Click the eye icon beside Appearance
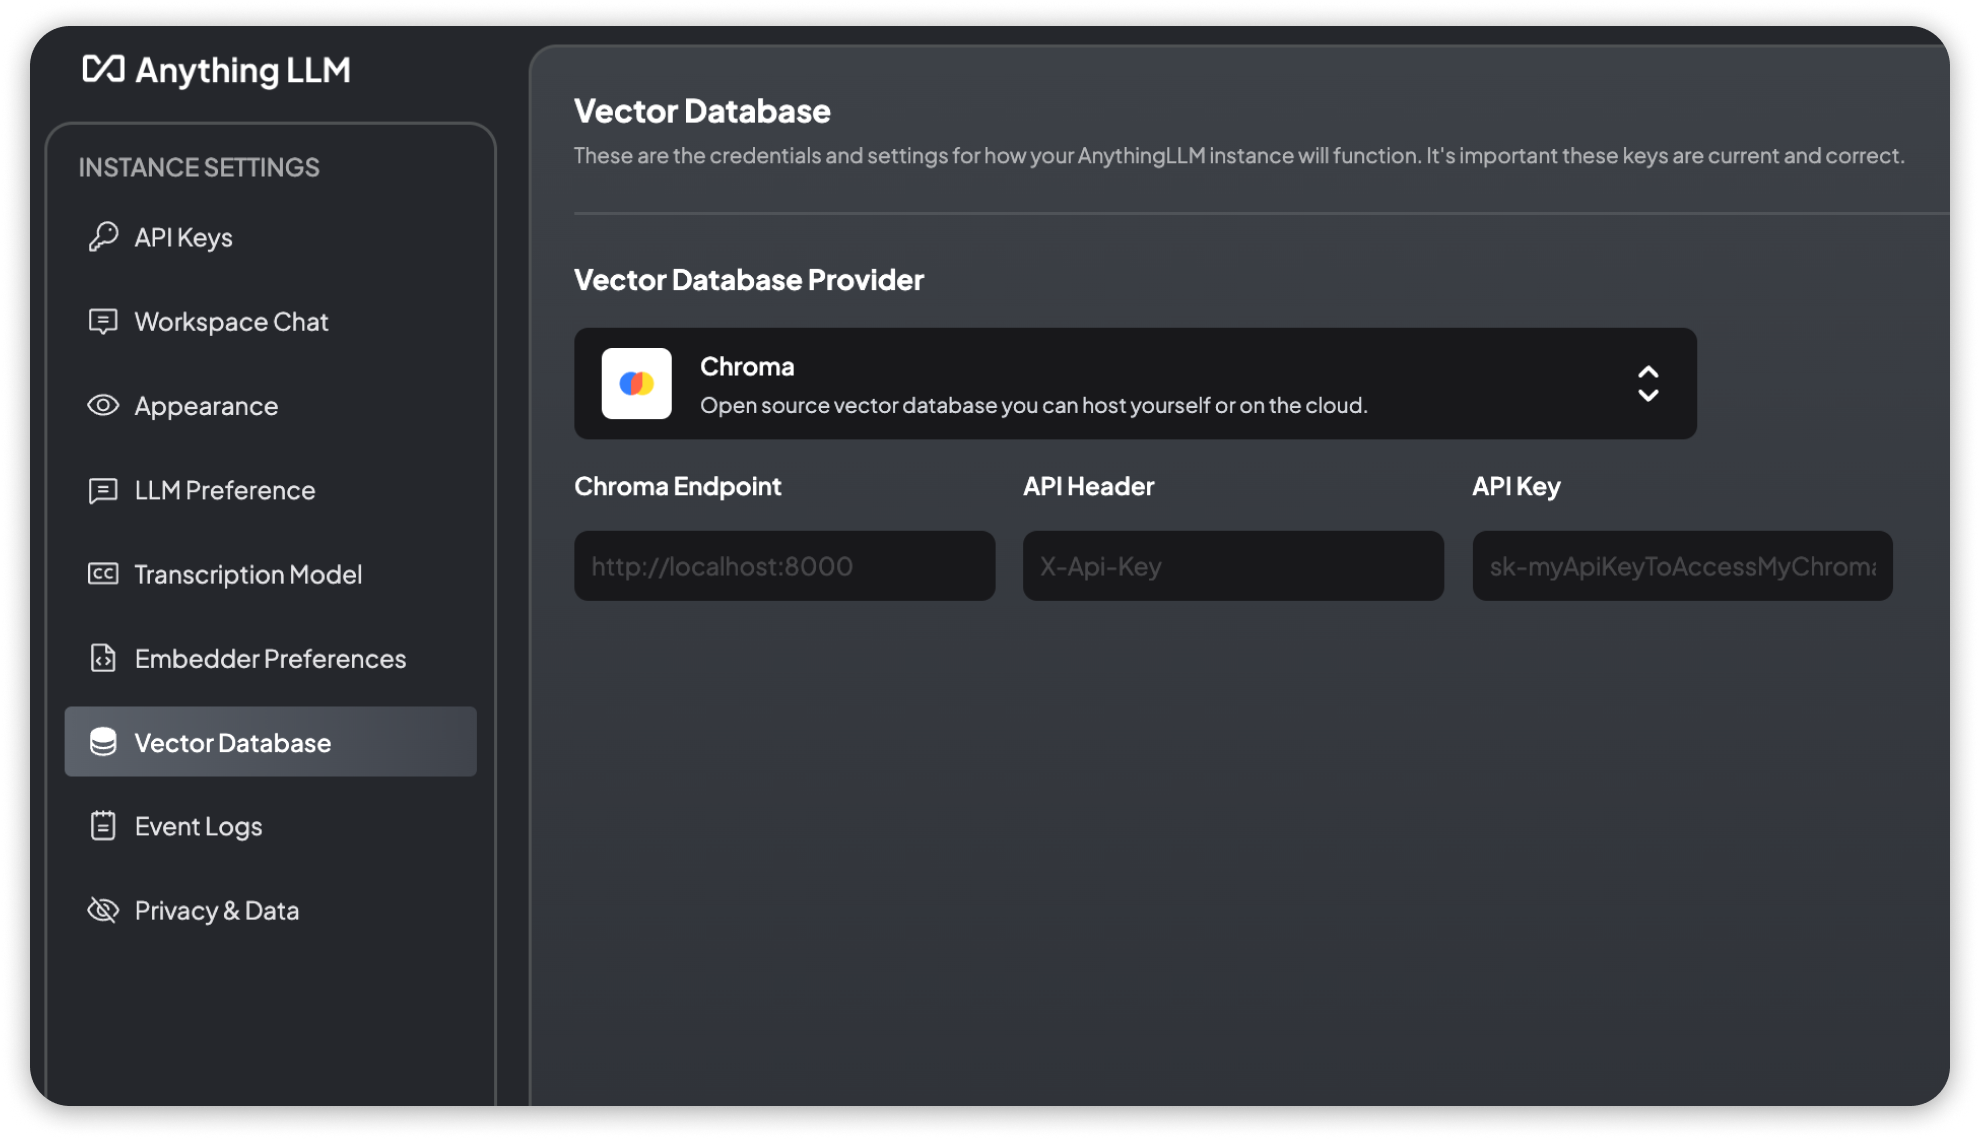 point(103,405)
